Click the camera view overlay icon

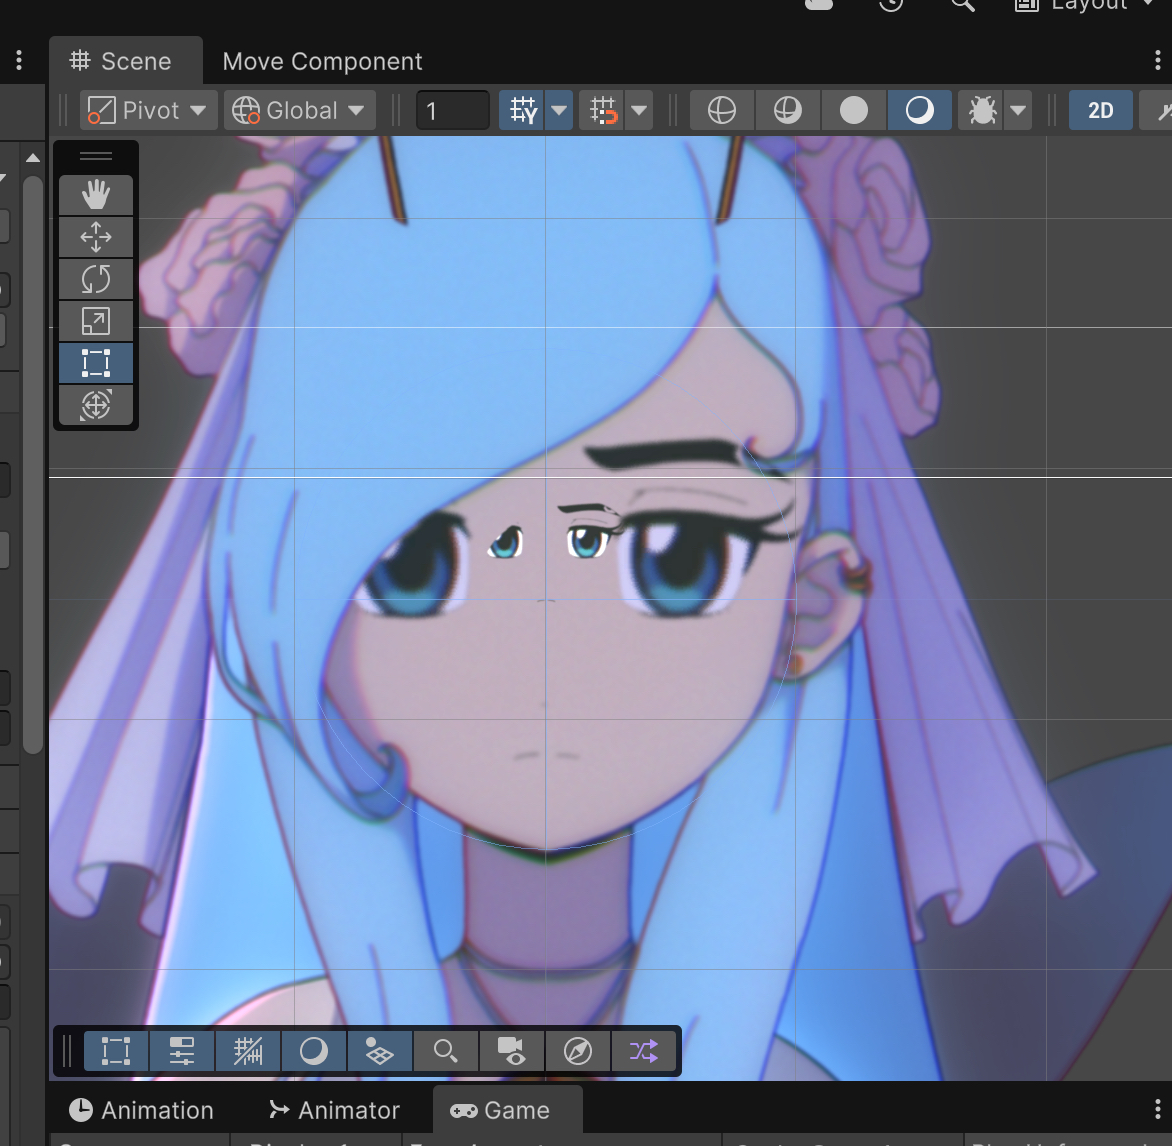click(x=512, y=1051)
